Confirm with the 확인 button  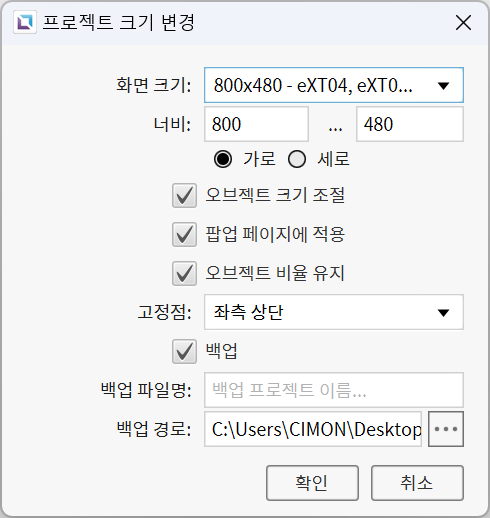click(312, 483)
